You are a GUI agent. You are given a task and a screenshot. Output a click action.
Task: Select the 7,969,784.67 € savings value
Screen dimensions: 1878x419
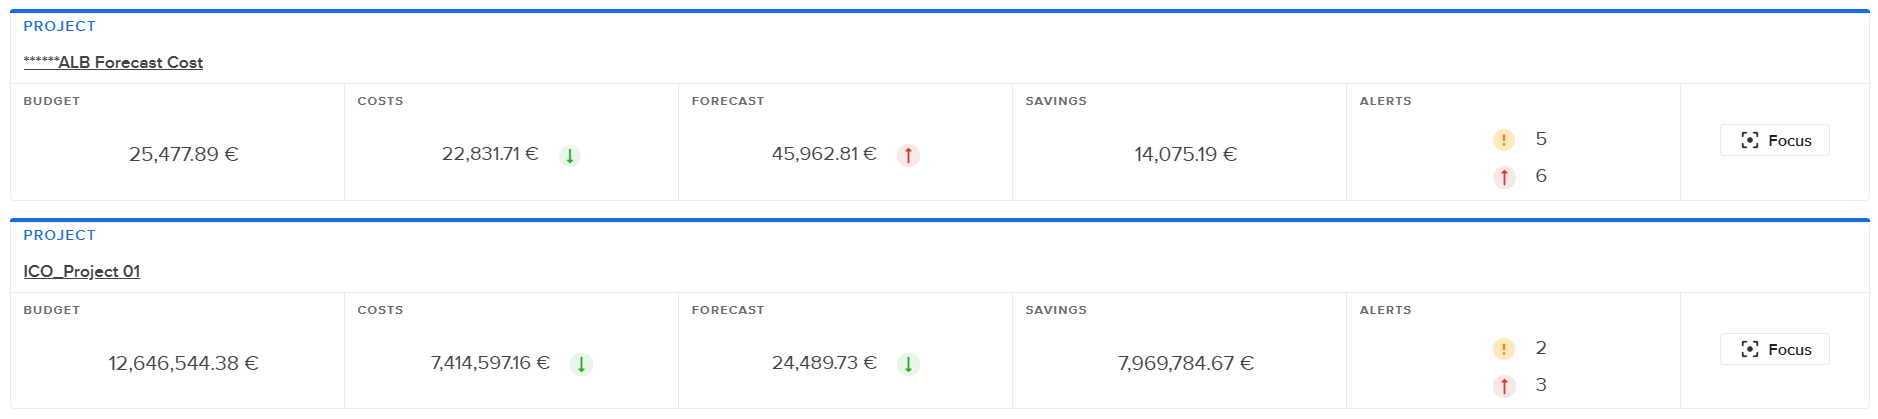(1186, 363)
